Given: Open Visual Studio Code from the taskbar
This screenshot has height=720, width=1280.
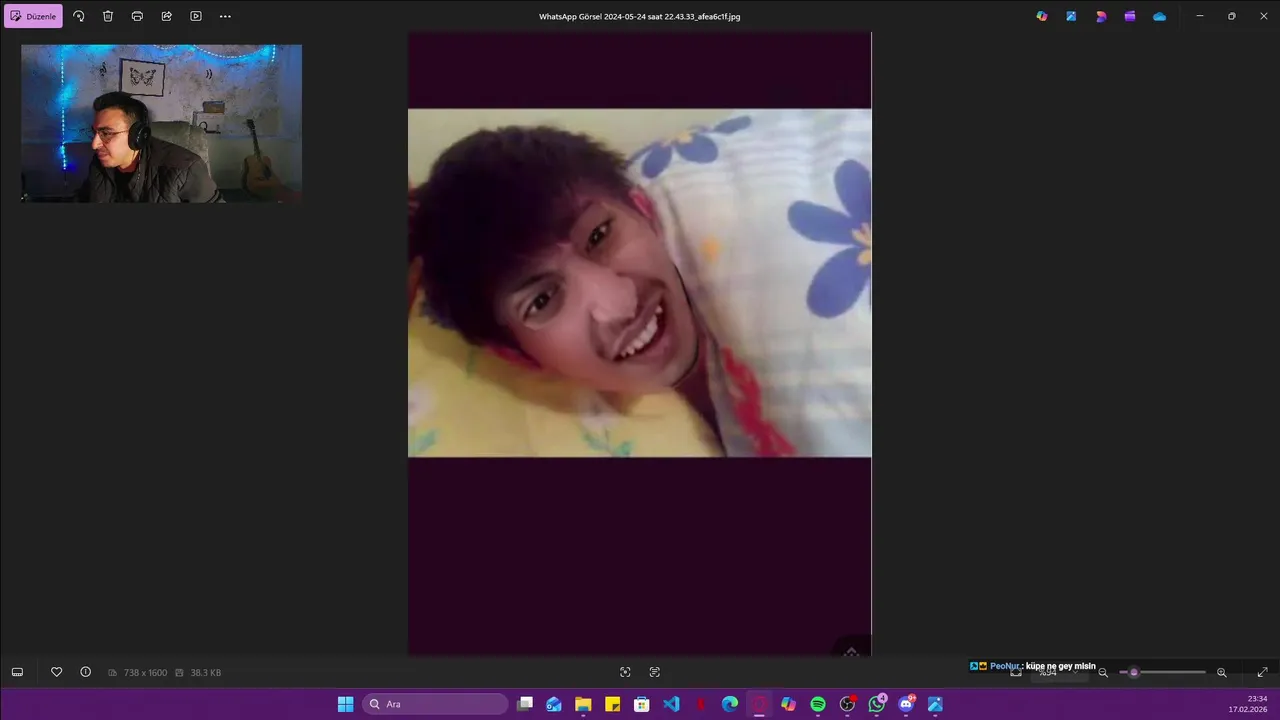Looking at the screenshot, I should pos(671,704).
